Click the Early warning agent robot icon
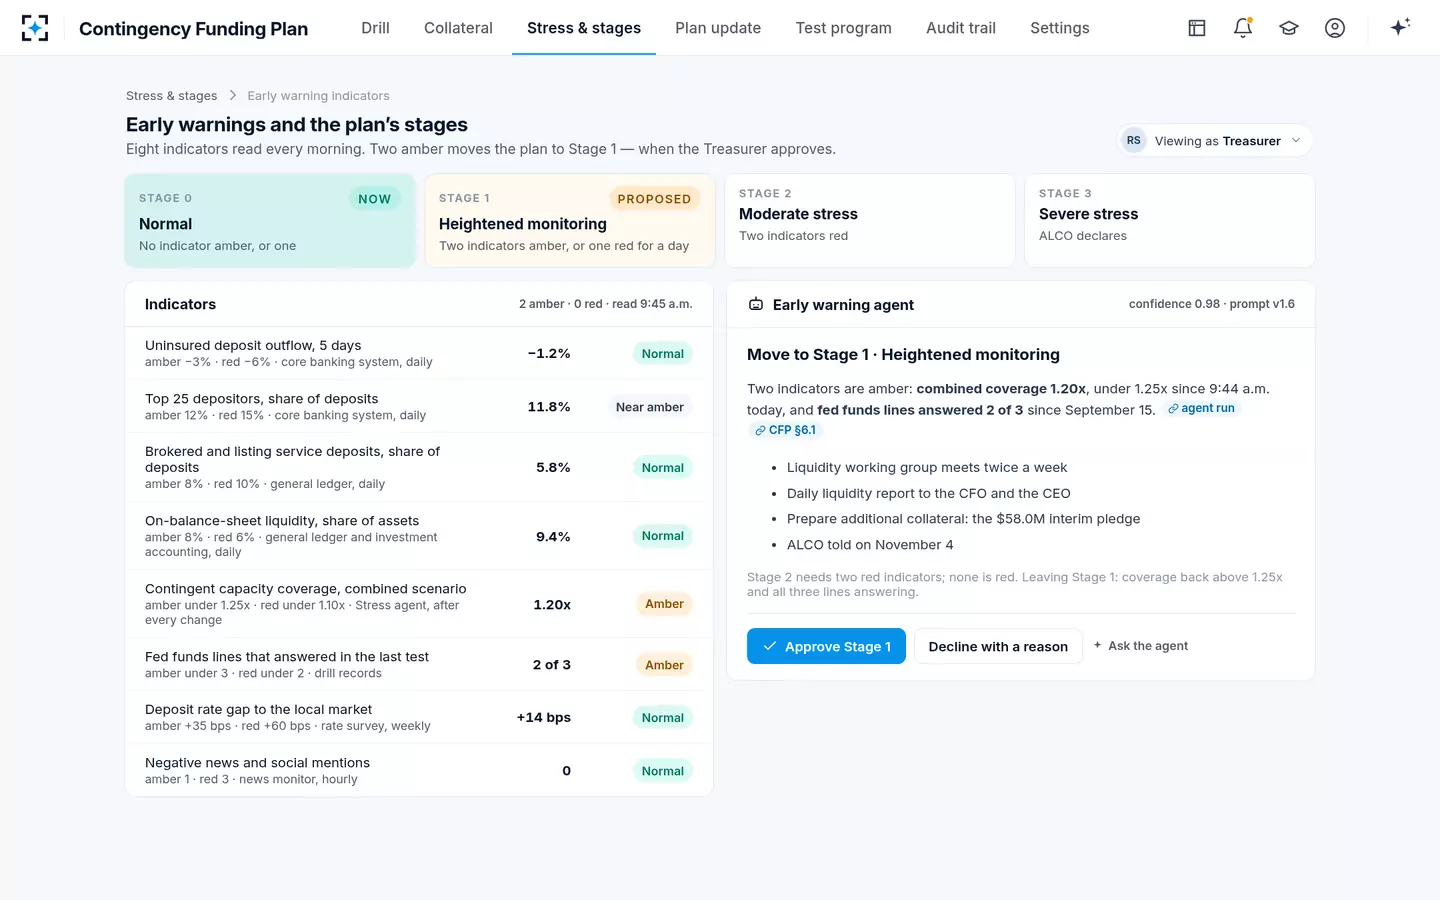 [756, 304]
